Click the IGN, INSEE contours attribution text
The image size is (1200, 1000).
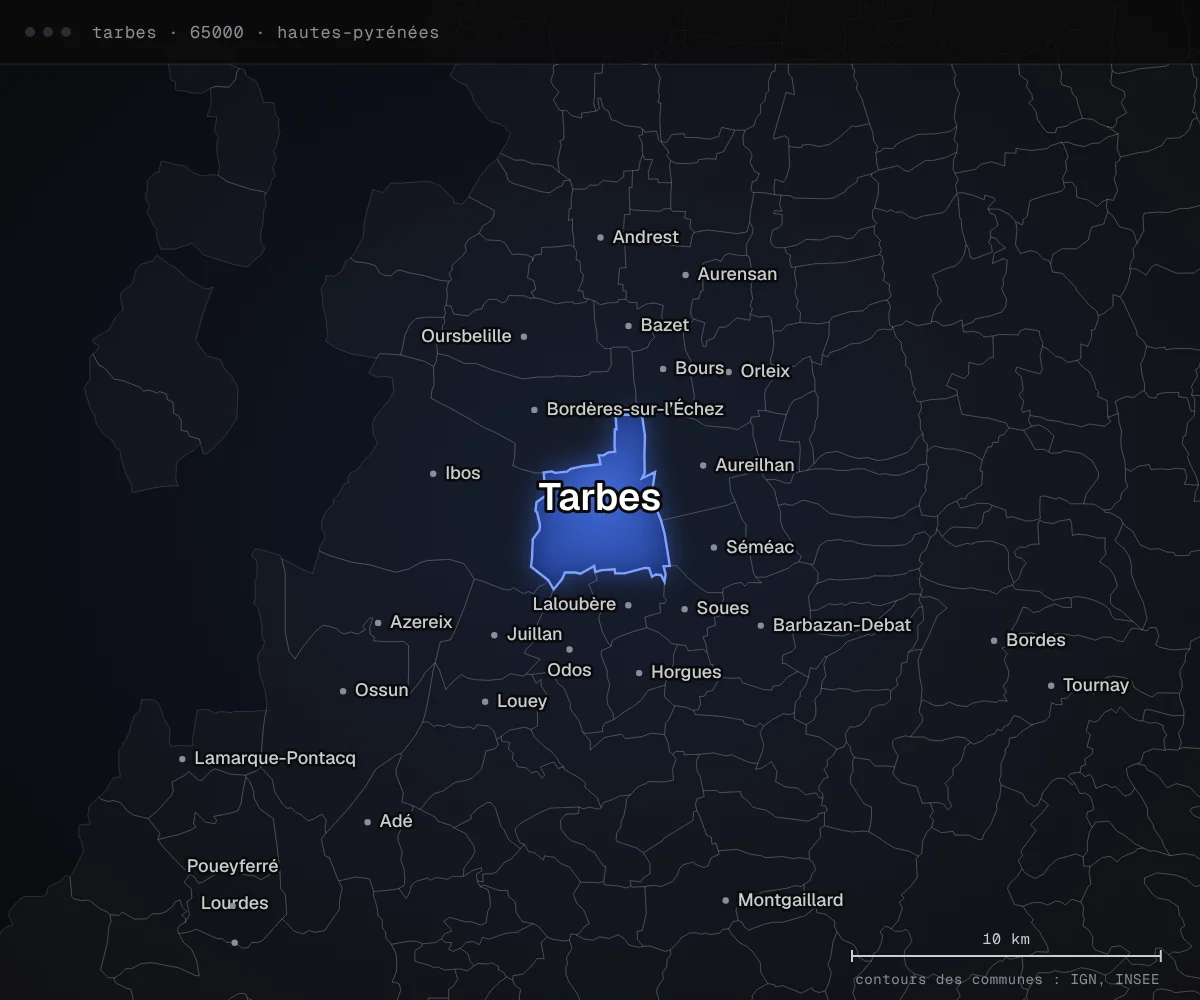(x=1007, y=979)
